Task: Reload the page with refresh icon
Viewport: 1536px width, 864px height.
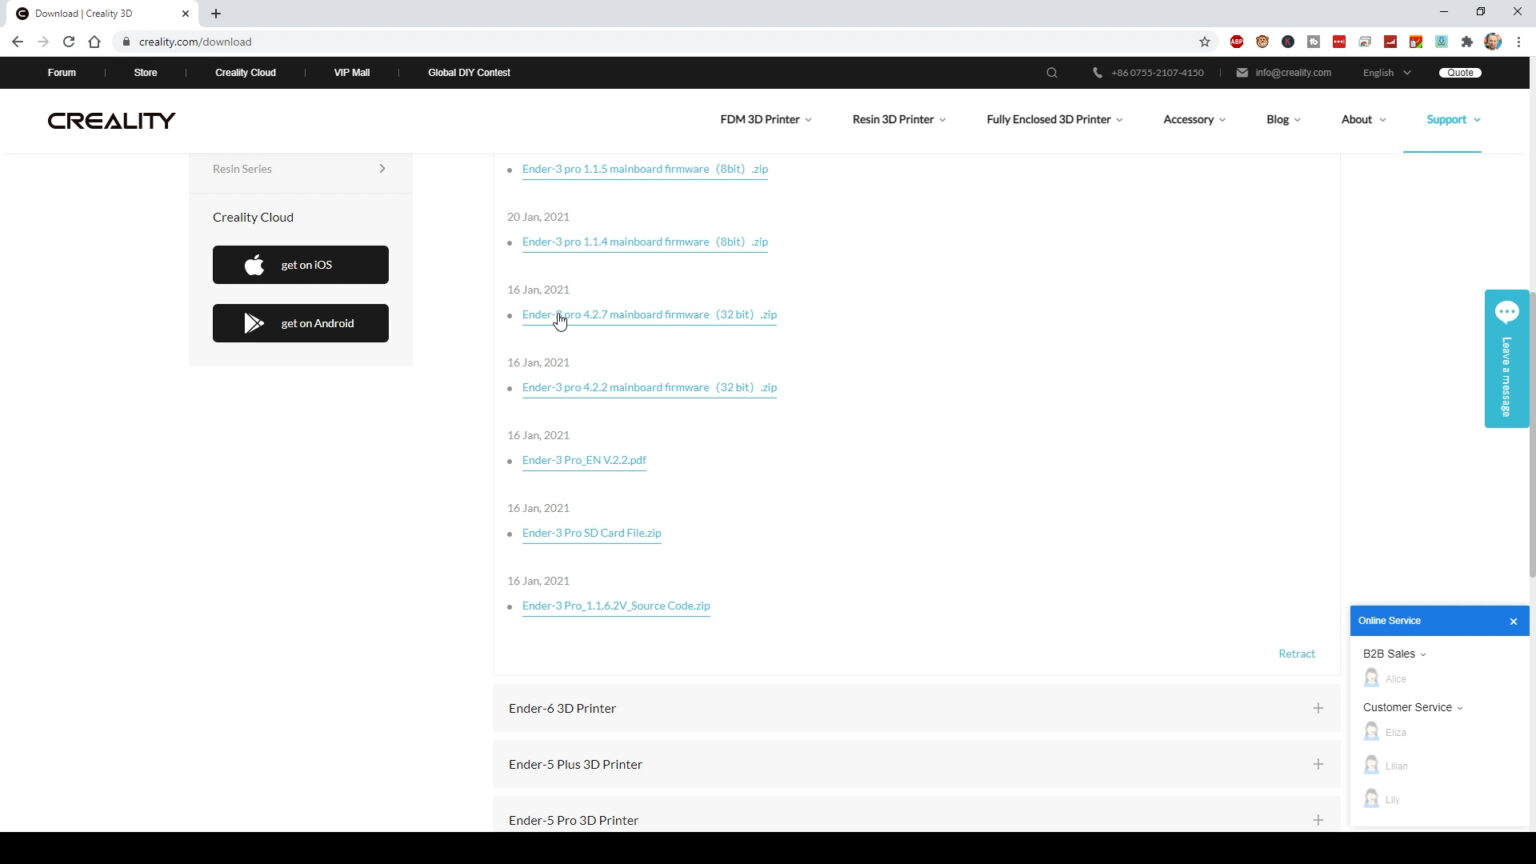Action: click(68, 42)
